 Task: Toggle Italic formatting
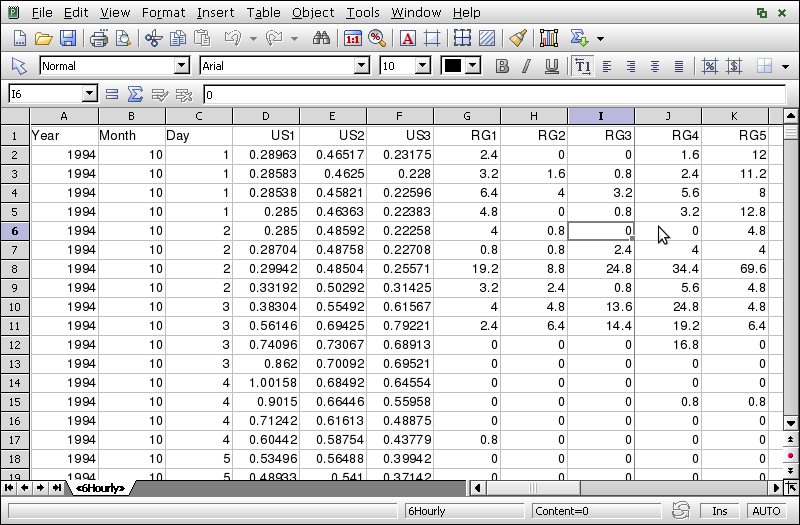[527, 66]
